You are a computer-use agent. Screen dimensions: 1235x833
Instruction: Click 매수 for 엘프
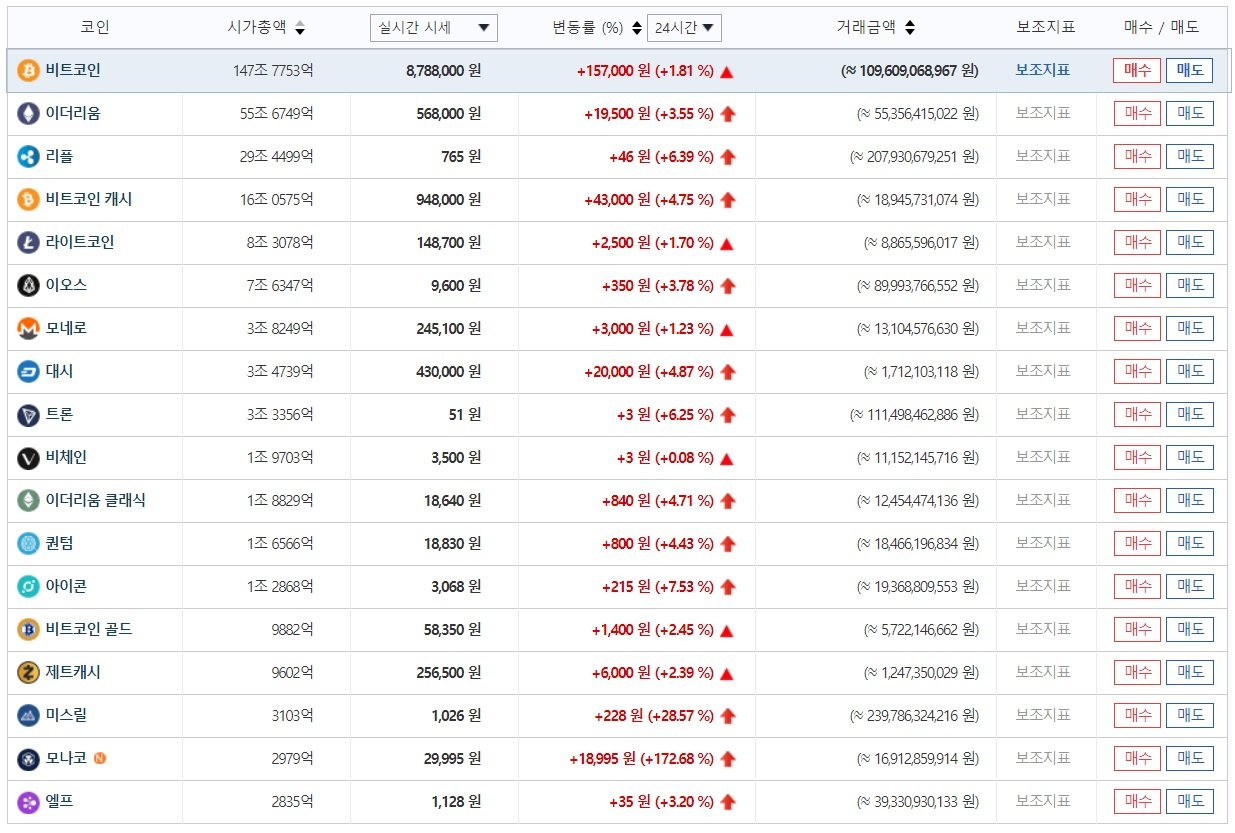coord(1137,801)
